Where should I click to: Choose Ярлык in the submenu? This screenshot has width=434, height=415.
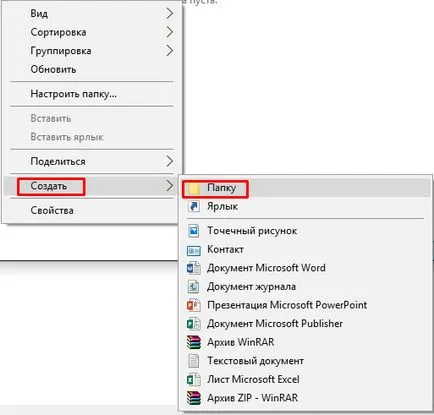pyautogui.click(x=306, y=206)
